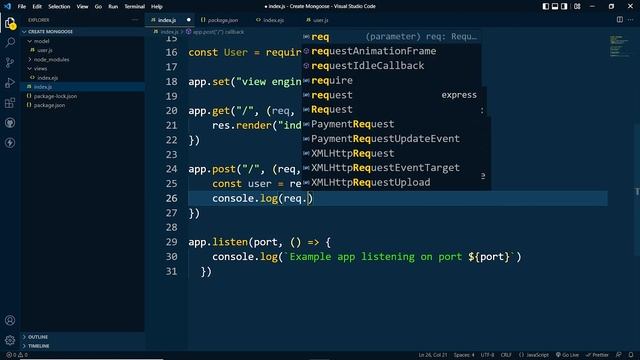This screenshot has height=360, width=640.
Task: Open the Terminal menu
Action: [135, 7]
